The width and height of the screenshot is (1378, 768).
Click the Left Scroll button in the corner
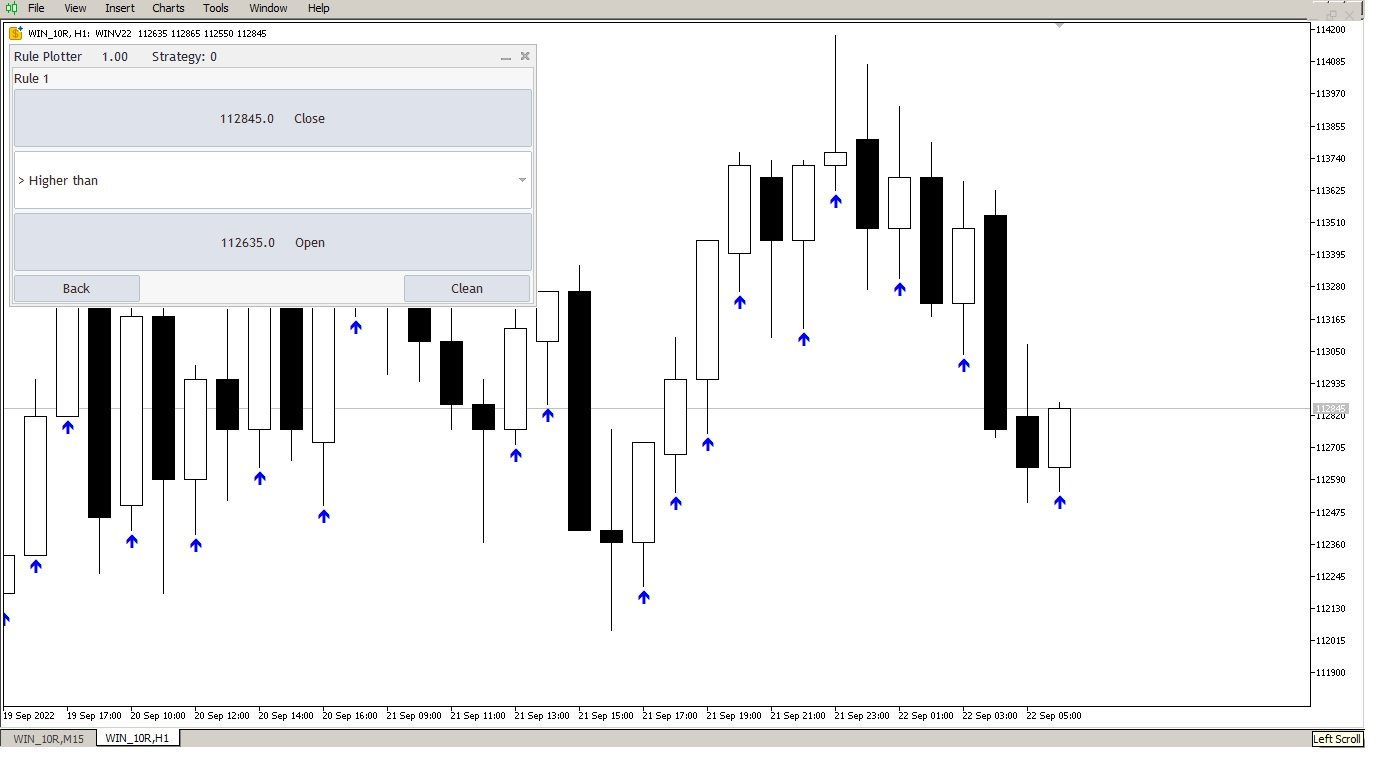1337,739
